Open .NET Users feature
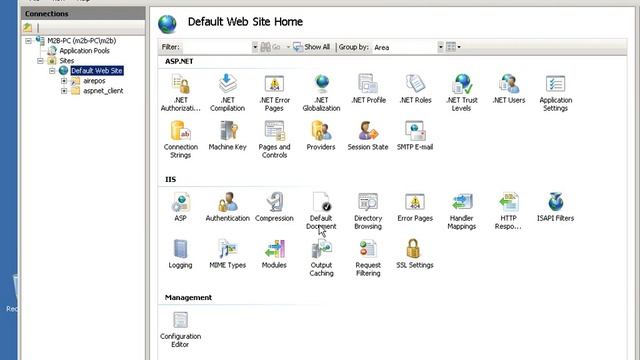640x360 pixels. 509,89
